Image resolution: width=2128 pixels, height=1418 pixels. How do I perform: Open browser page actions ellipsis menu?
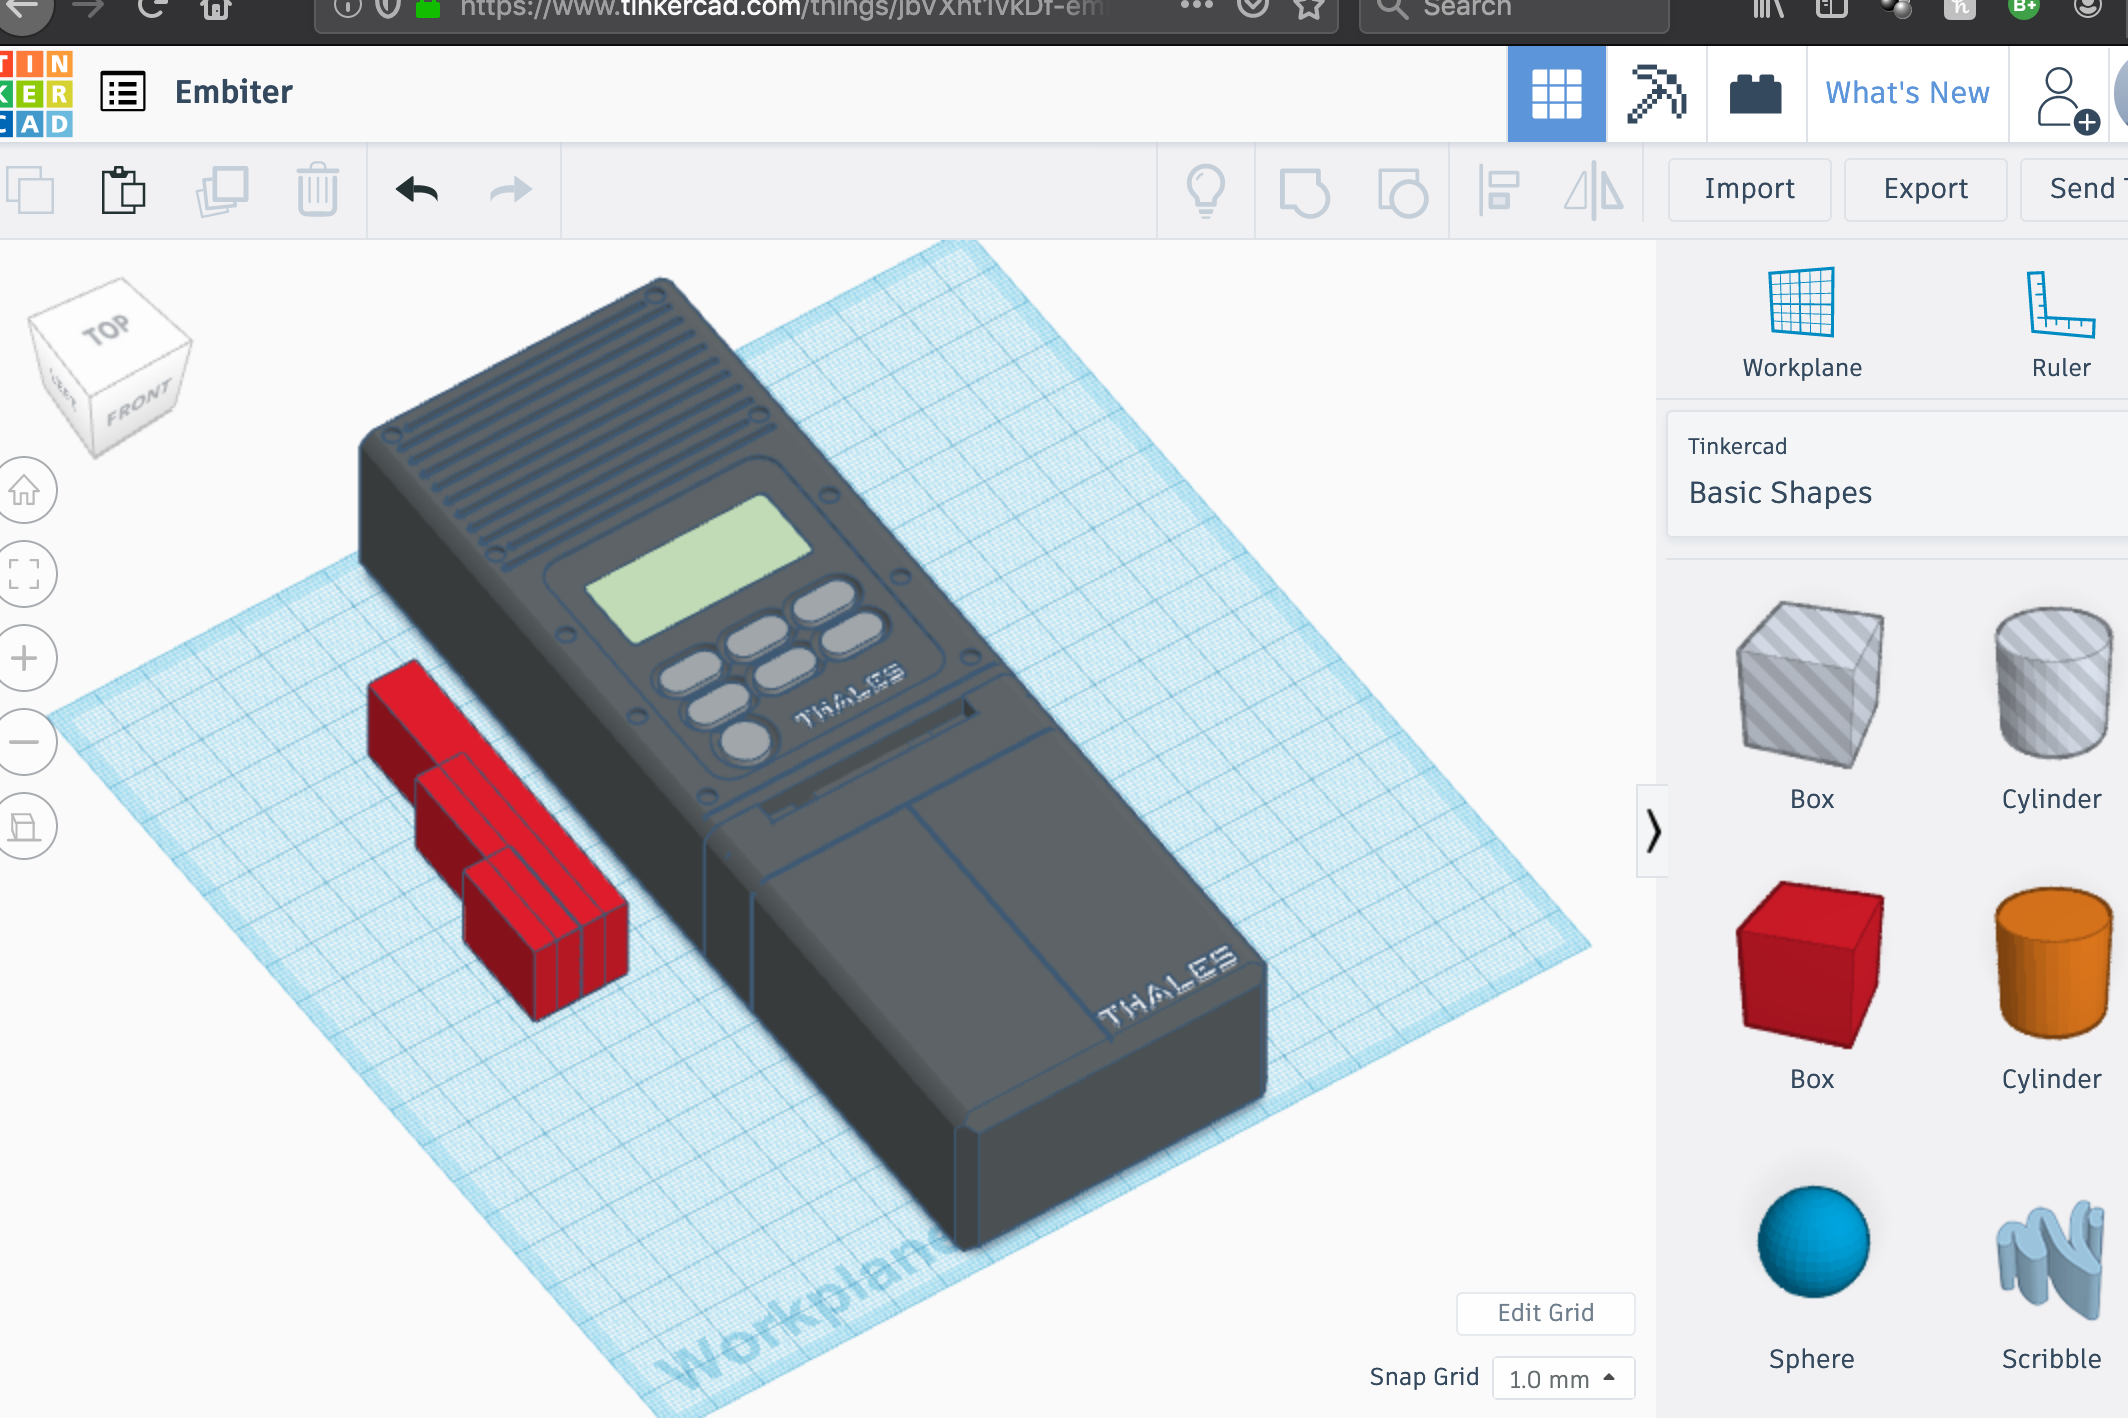1196,6
